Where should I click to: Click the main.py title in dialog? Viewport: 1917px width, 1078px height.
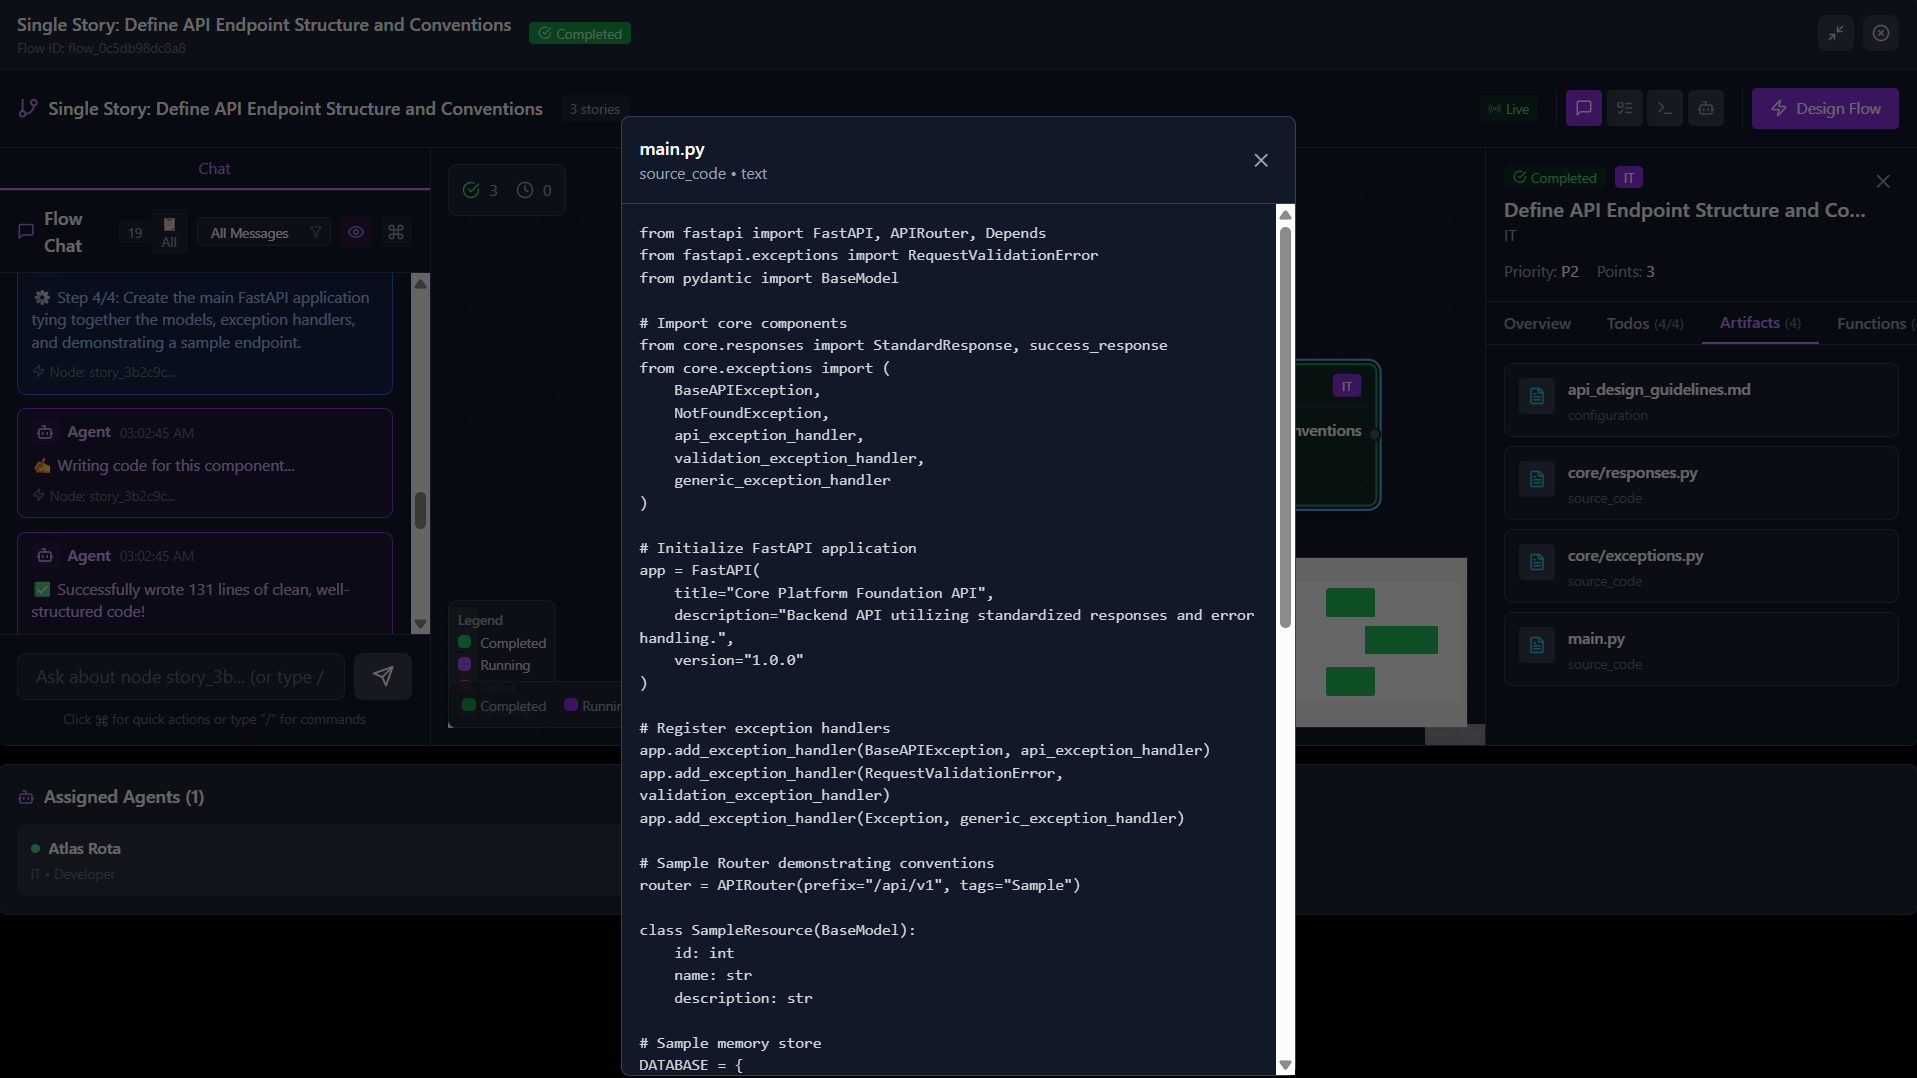click(672, 149)
